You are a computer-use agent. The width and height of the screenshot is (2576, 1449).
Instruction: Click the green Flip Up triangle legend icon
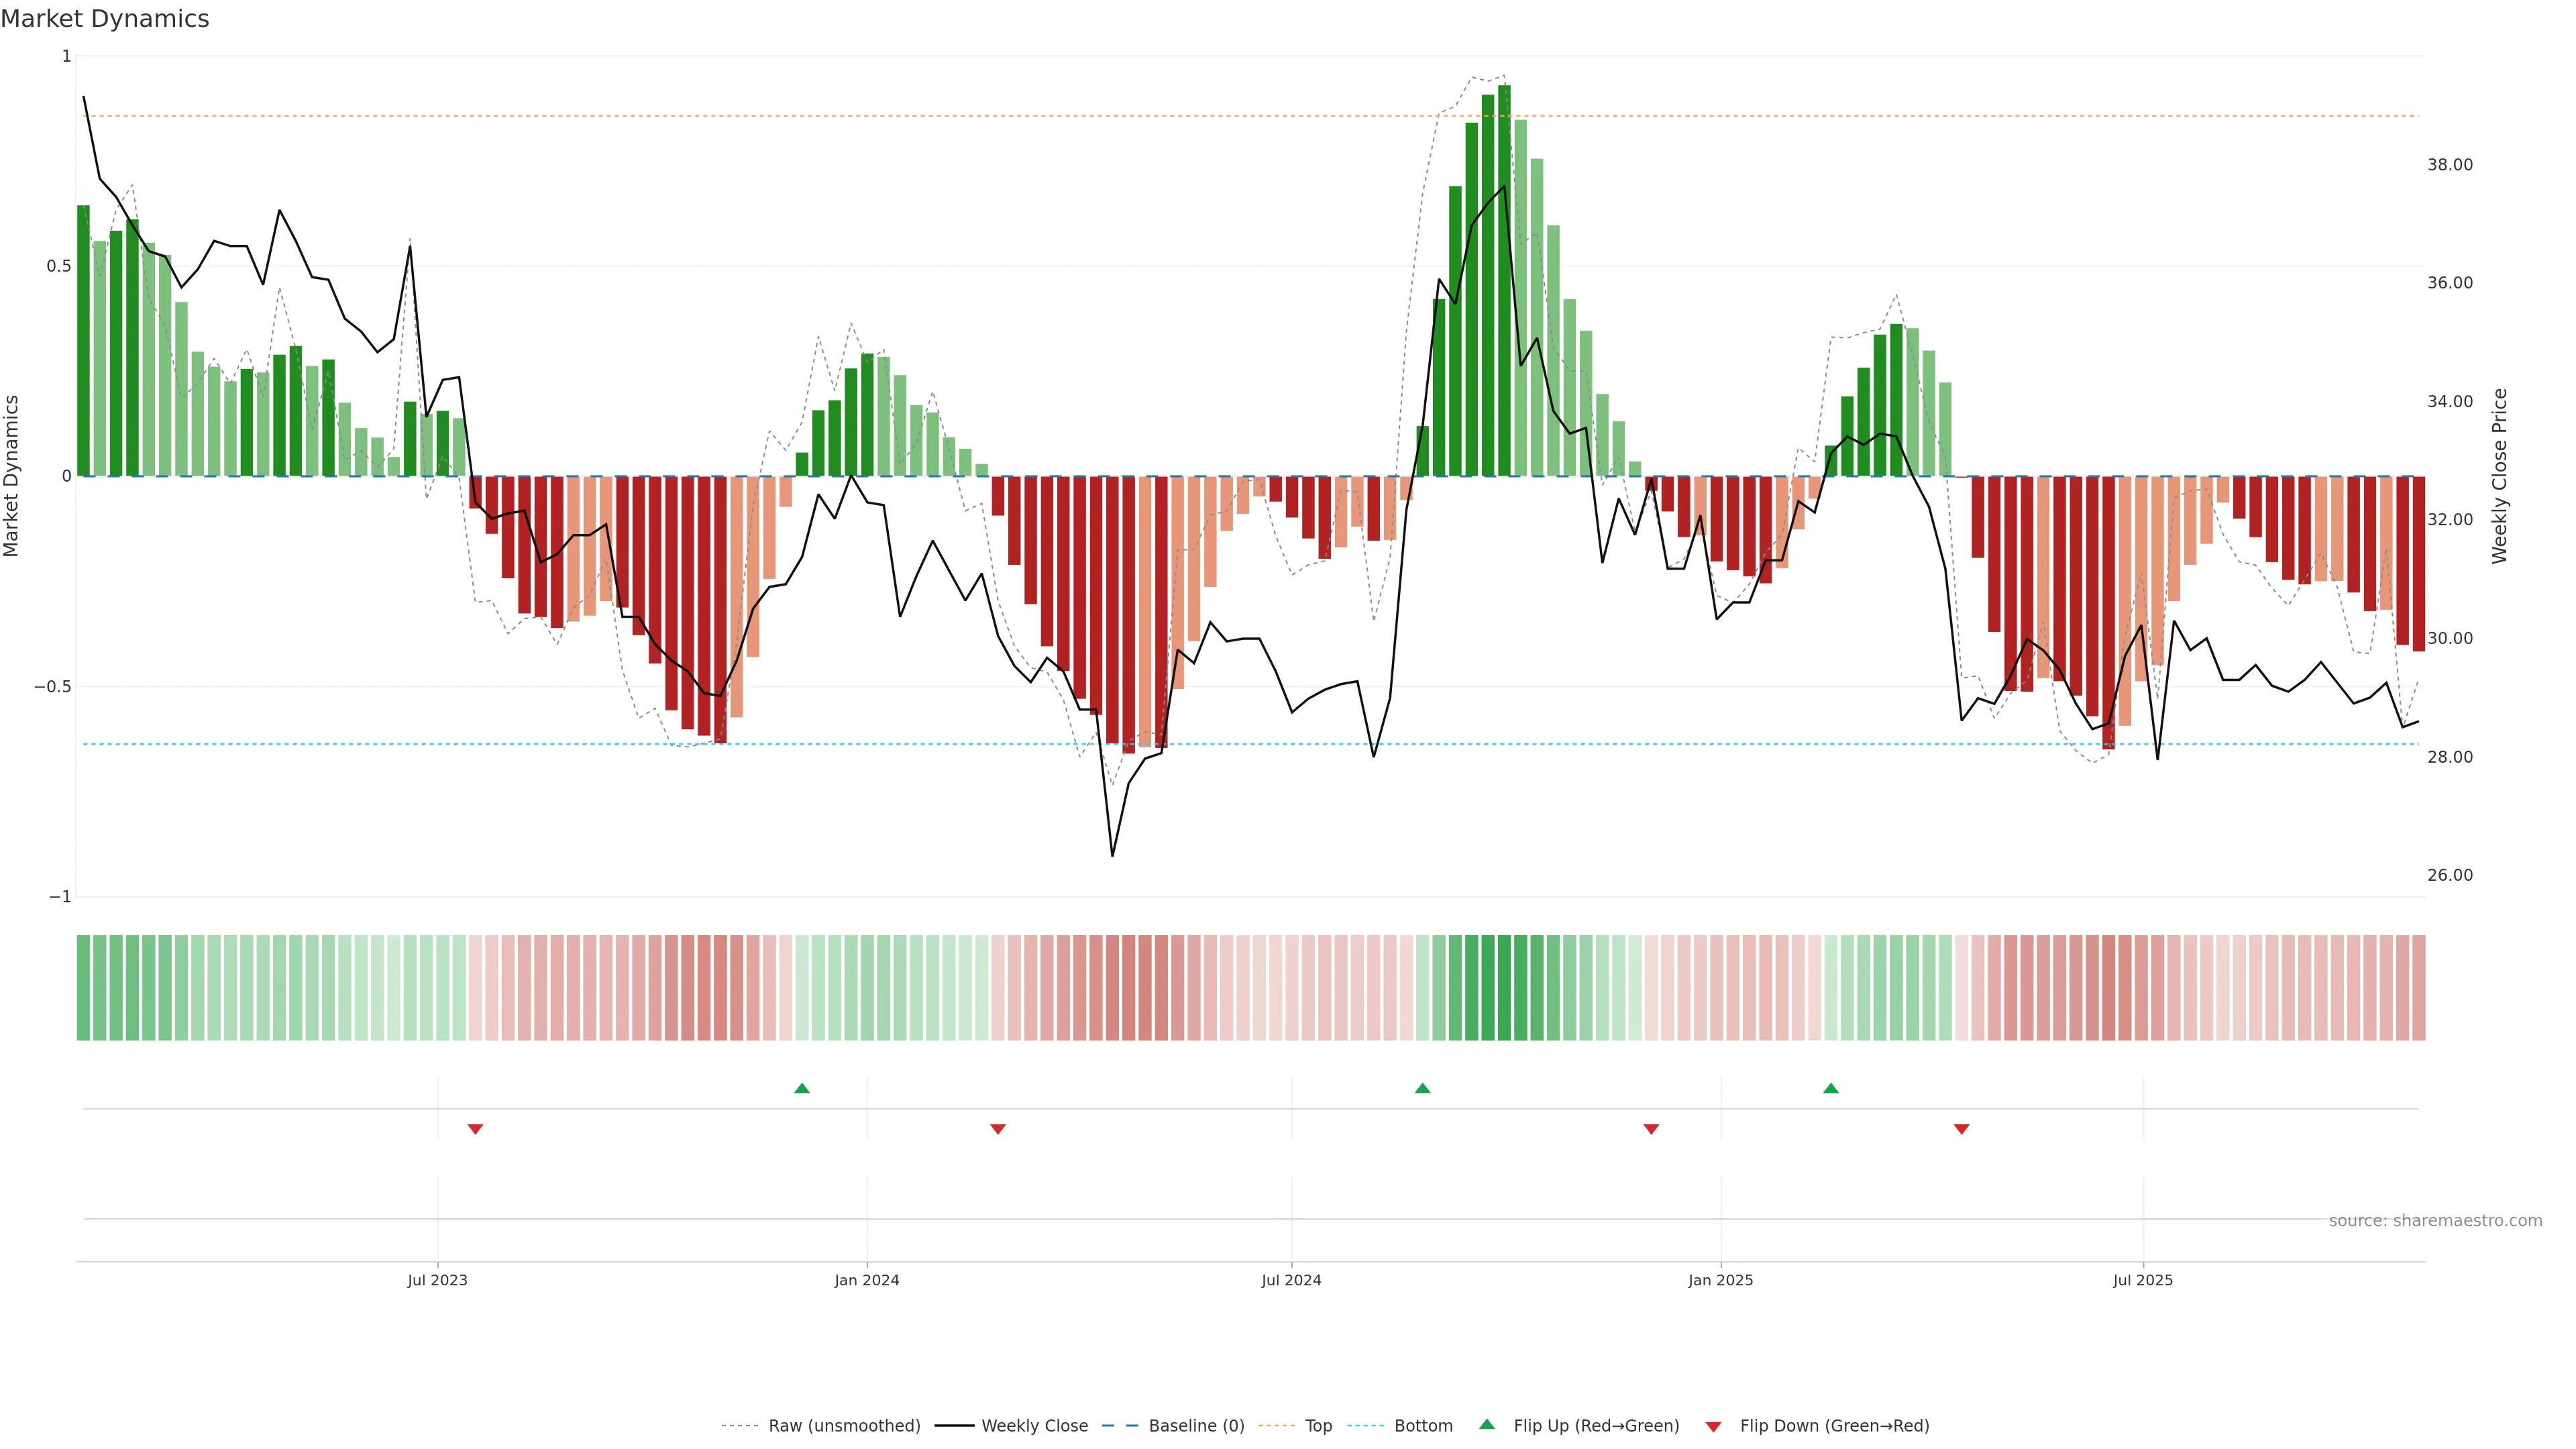tap(1487, 1424)
